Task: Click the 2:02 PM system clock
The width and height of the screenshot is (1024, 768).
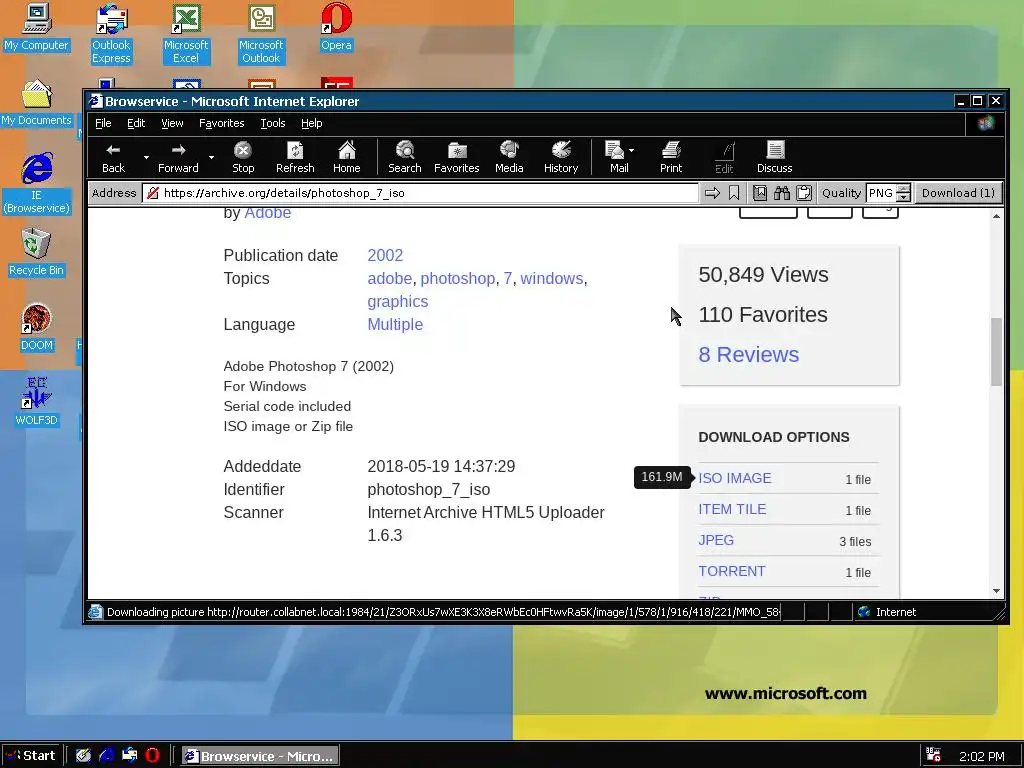Action: [981, 756]
